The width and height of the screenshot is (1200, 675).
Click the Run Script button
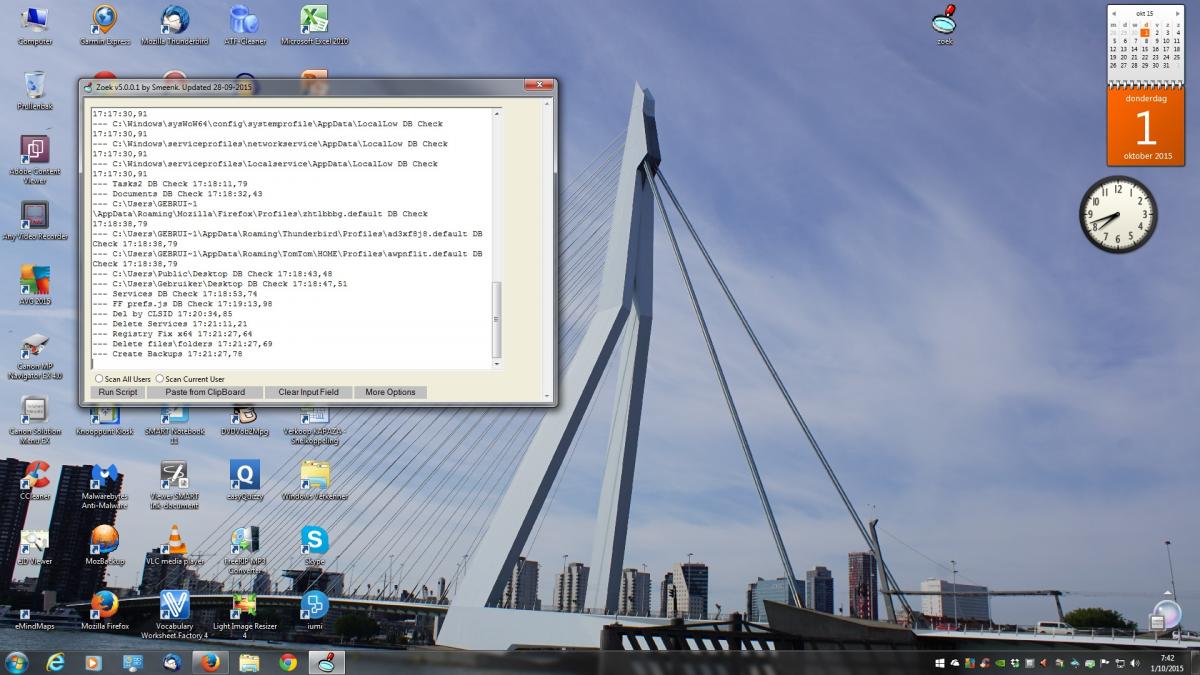[118, 392]
